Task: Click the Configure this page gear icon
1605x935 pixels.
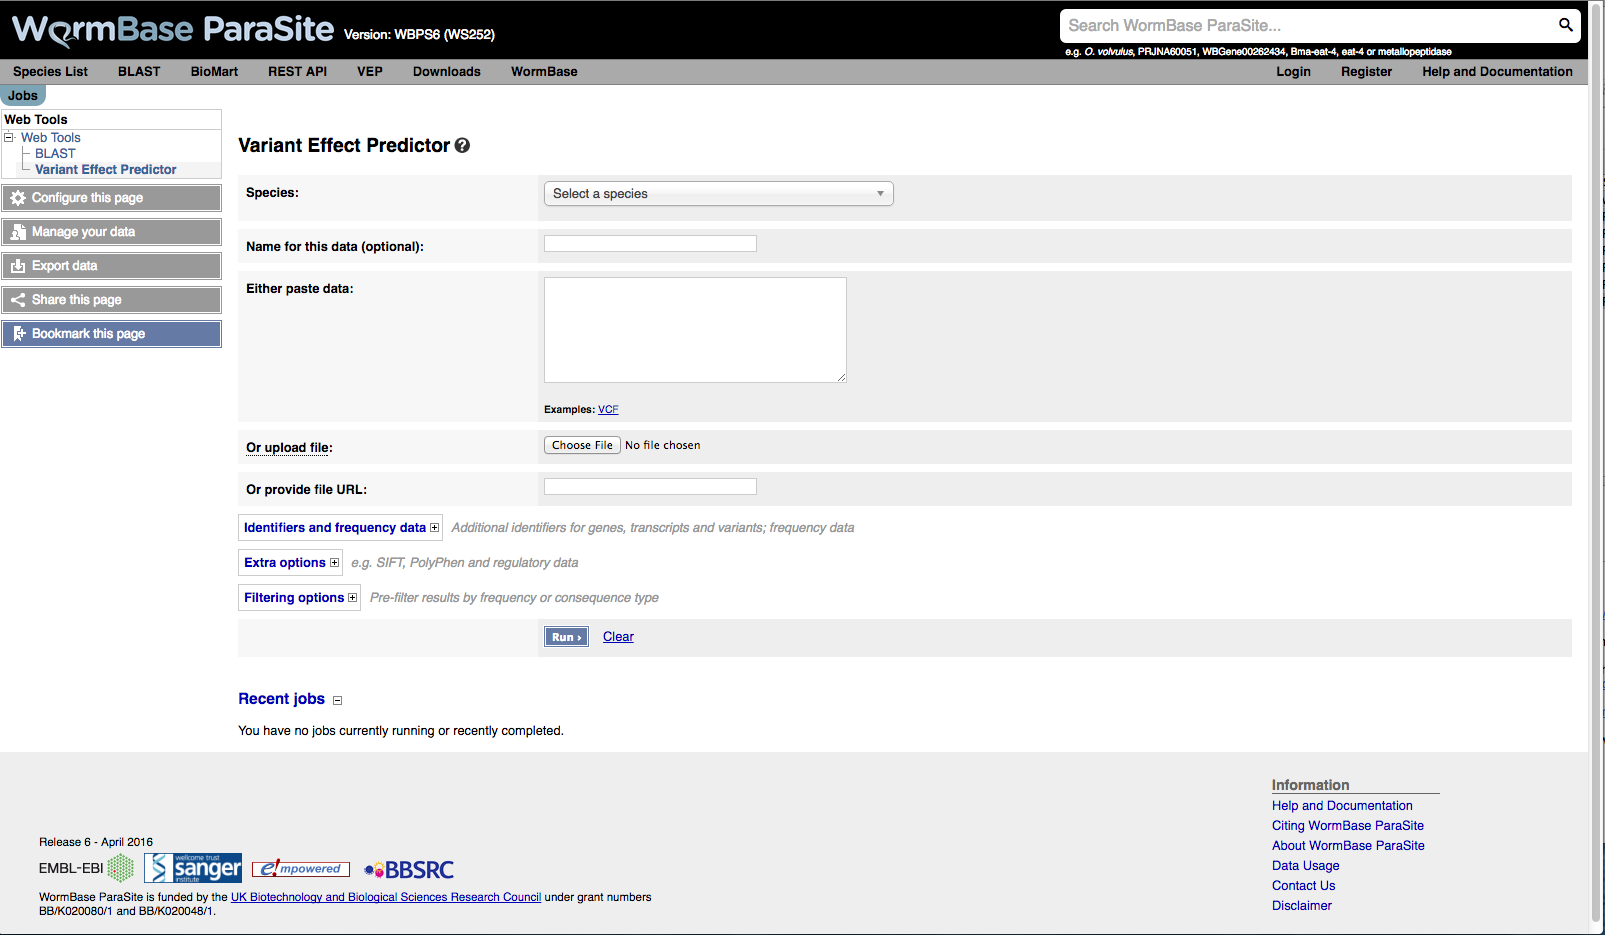Action: coord(18,198)
